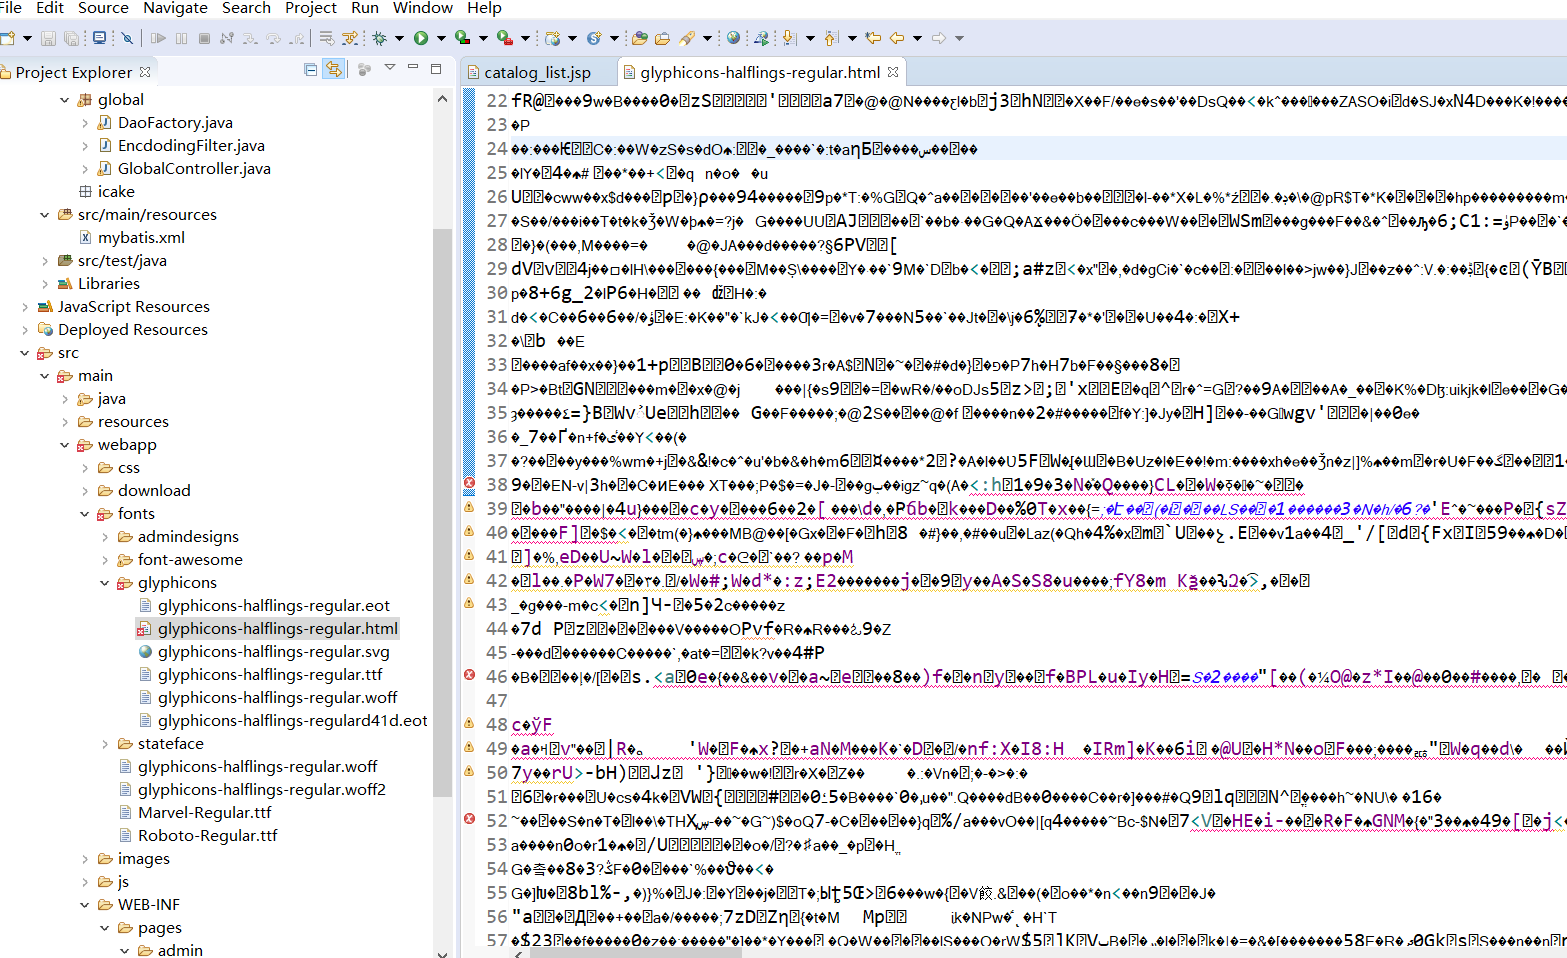Image resolution: width=1567 pixels, height=958 pixels.
Task: Open the Source menu
Action: point(103,8)
